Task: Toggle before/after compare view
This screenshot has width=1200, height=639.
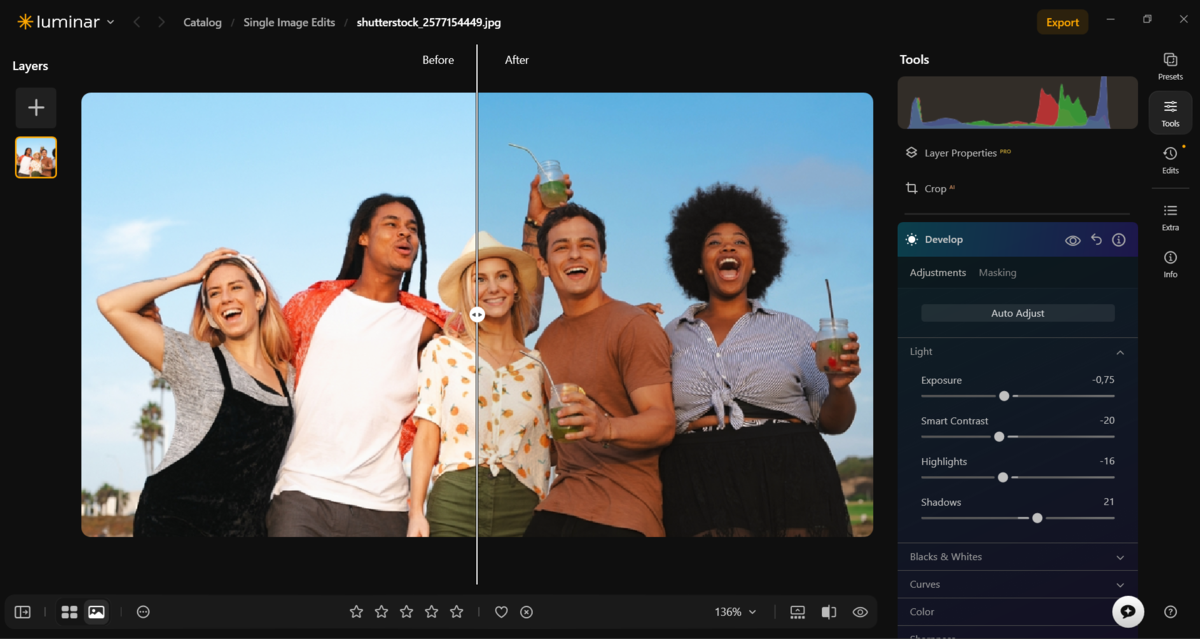Action: coord(829,612)
